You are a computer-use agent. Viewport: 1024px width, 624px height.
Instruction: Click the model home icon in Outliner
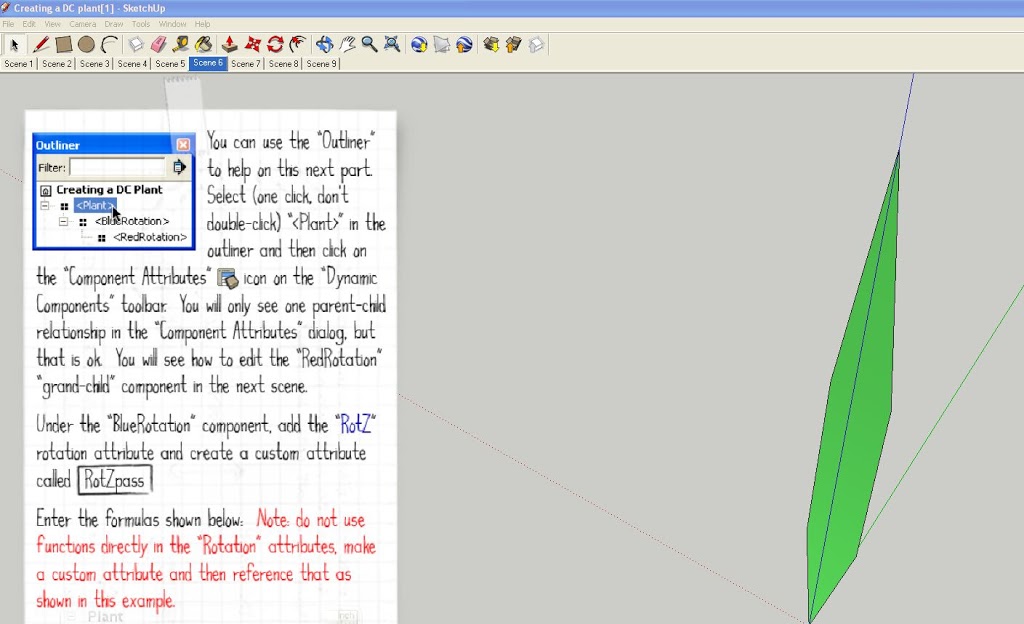tap(46, 191)
